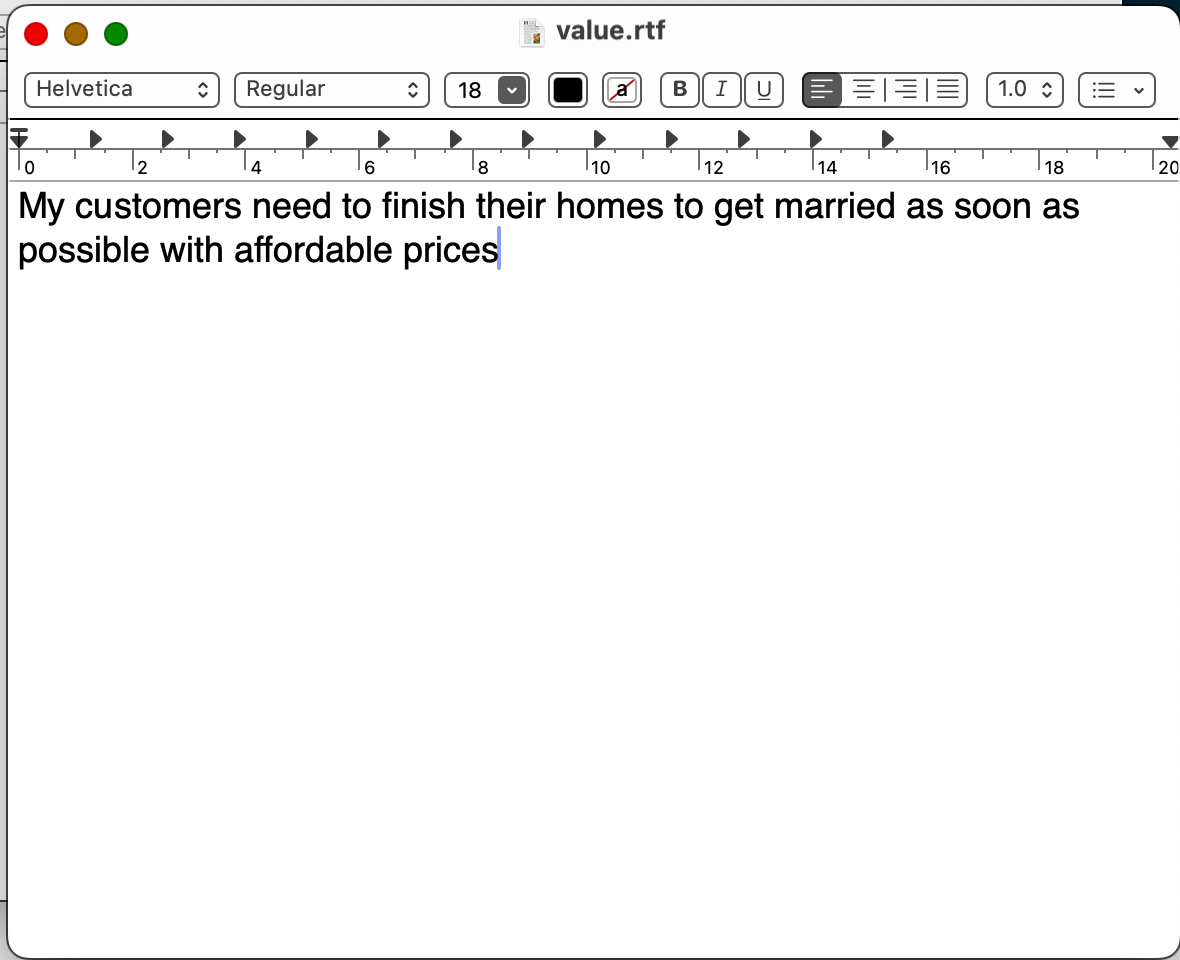Open the list bullets and numbering dropdown

coord(1117,90)
